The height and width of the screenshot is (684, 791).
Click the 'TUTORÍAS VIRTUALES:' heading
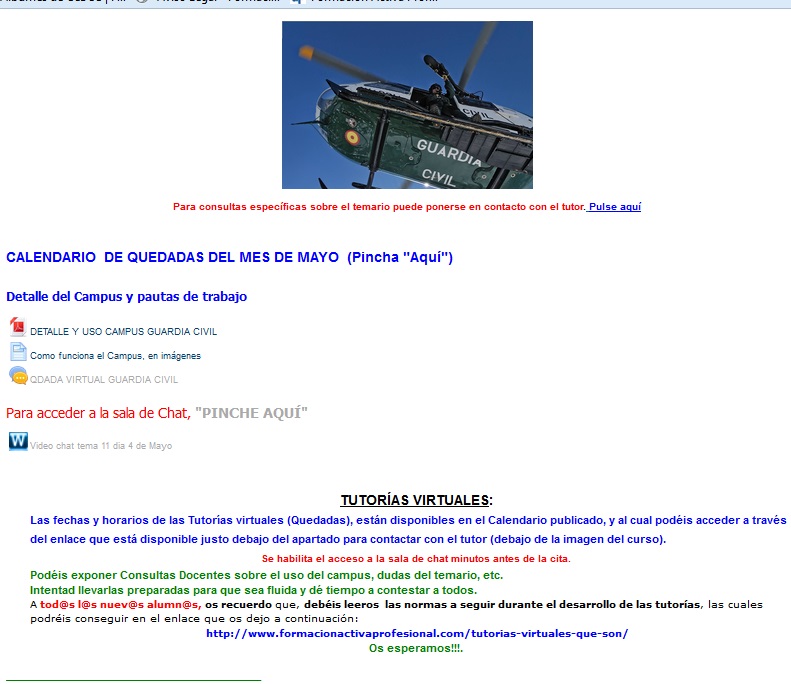(x=416, y=500)
